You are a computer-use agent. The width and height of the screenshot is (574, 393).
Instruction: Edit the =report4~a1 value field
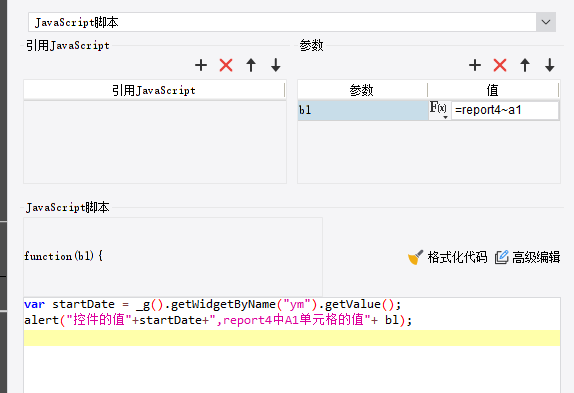(x=505, y=110)
